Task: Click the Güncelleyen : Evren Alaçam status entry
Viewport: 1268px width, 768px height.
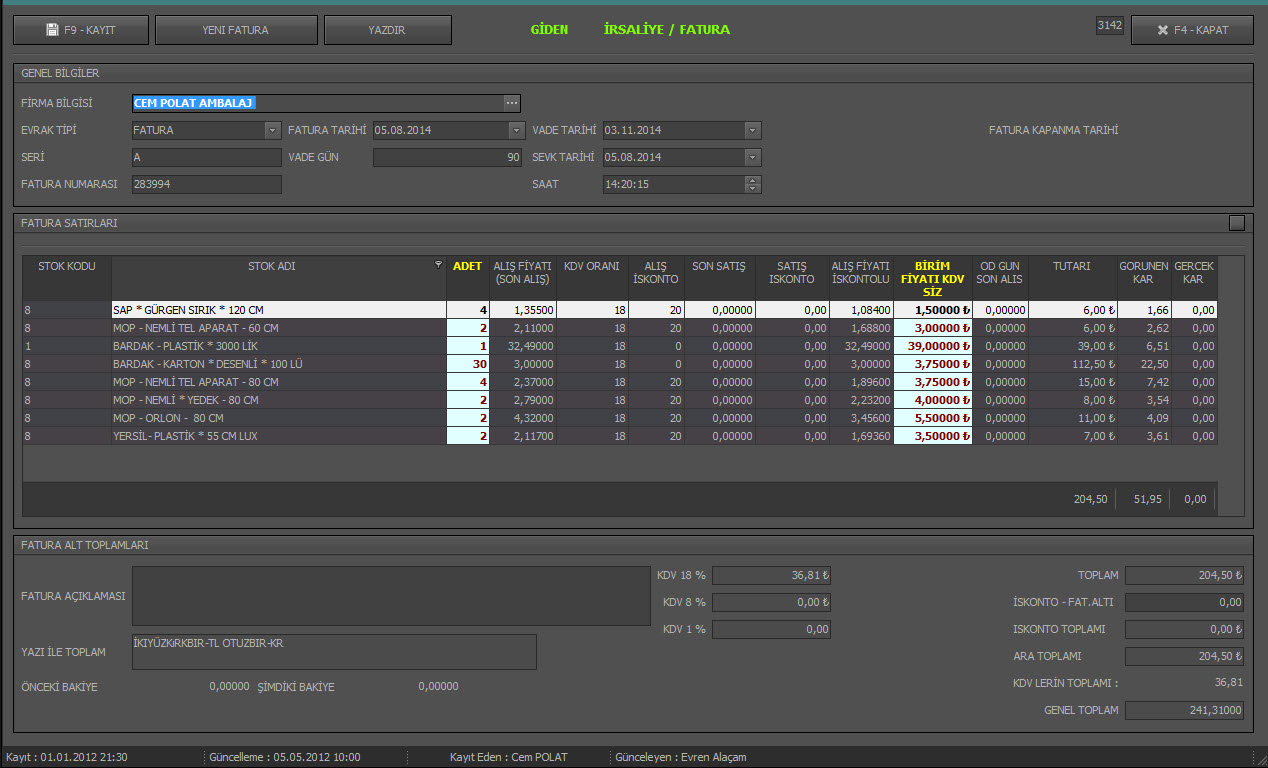Action: click(x=681, y=757)
